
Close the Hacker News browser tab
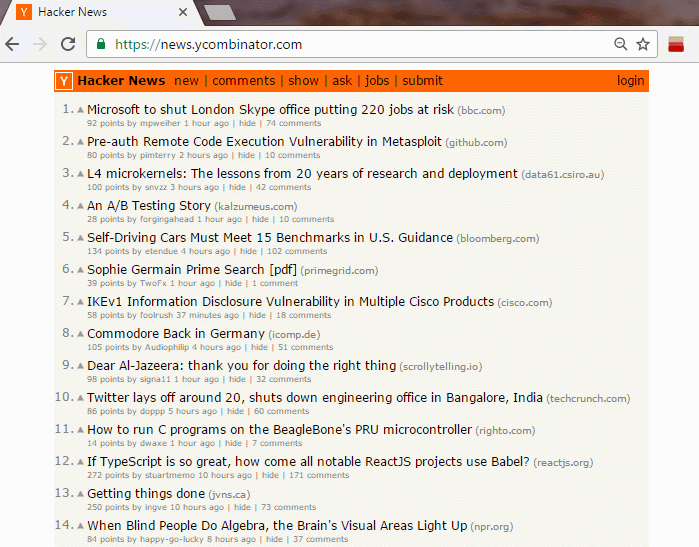pos(183,12)
